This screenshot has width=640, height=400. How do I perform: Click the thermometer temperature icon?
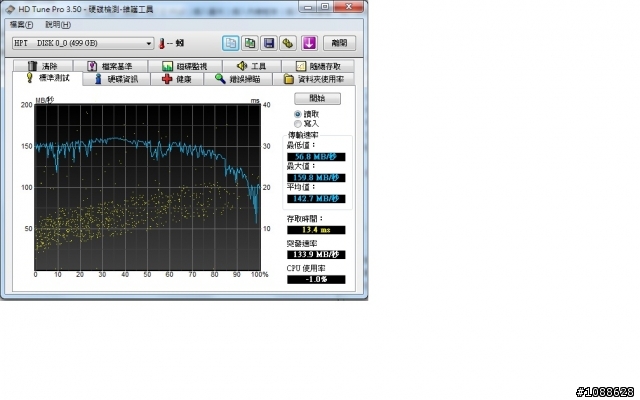pyautogui.click(x=162, y=43)
